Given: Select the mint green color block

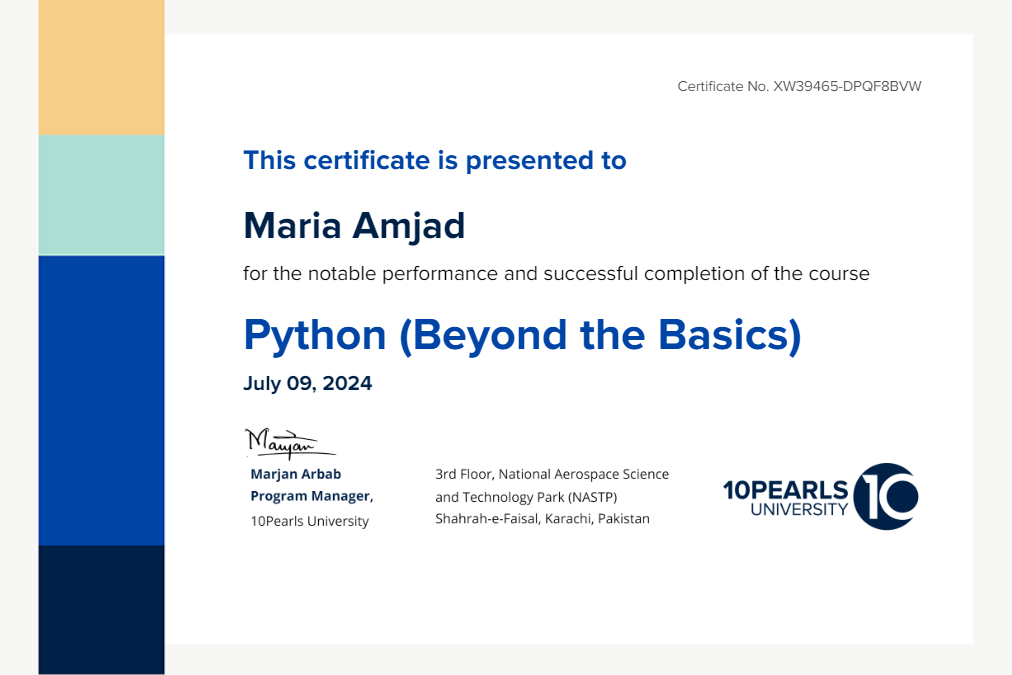Looking at the screenshot, I should [x=101, y=195].
